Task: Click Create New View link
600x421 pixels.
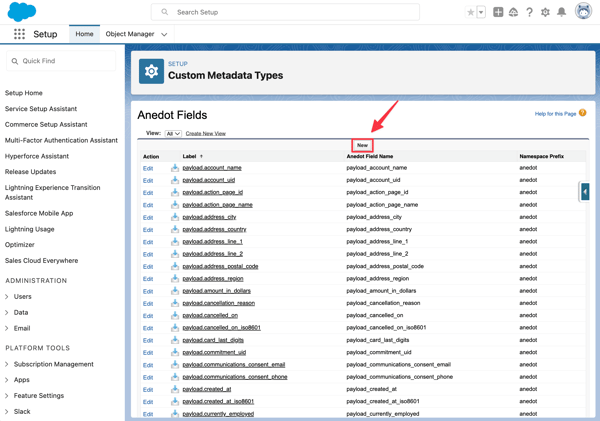Action: tap(205, 134)
